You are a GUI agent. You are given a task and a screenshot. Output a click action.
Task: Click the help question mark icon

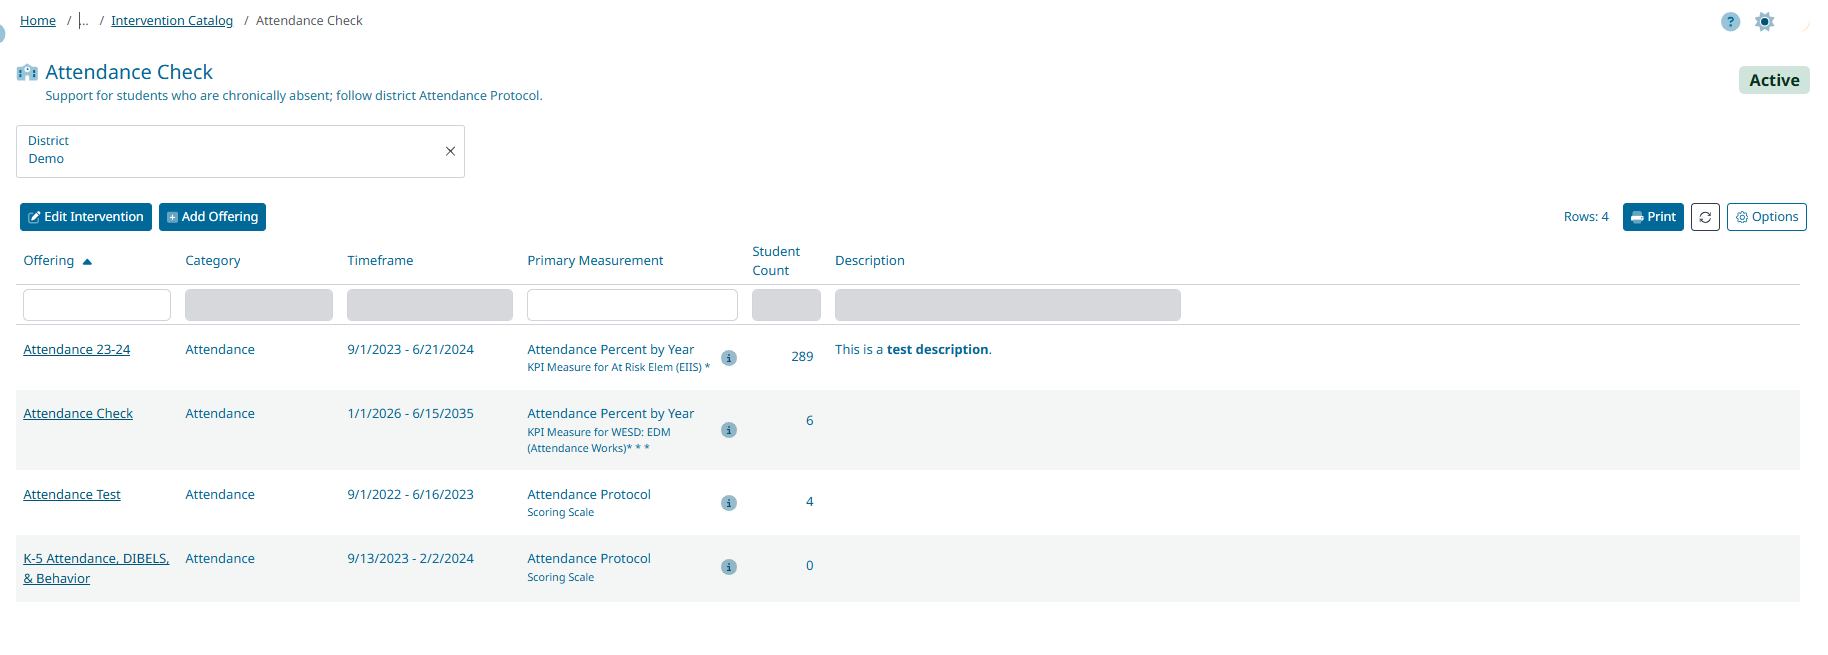tap(1730, 22)
